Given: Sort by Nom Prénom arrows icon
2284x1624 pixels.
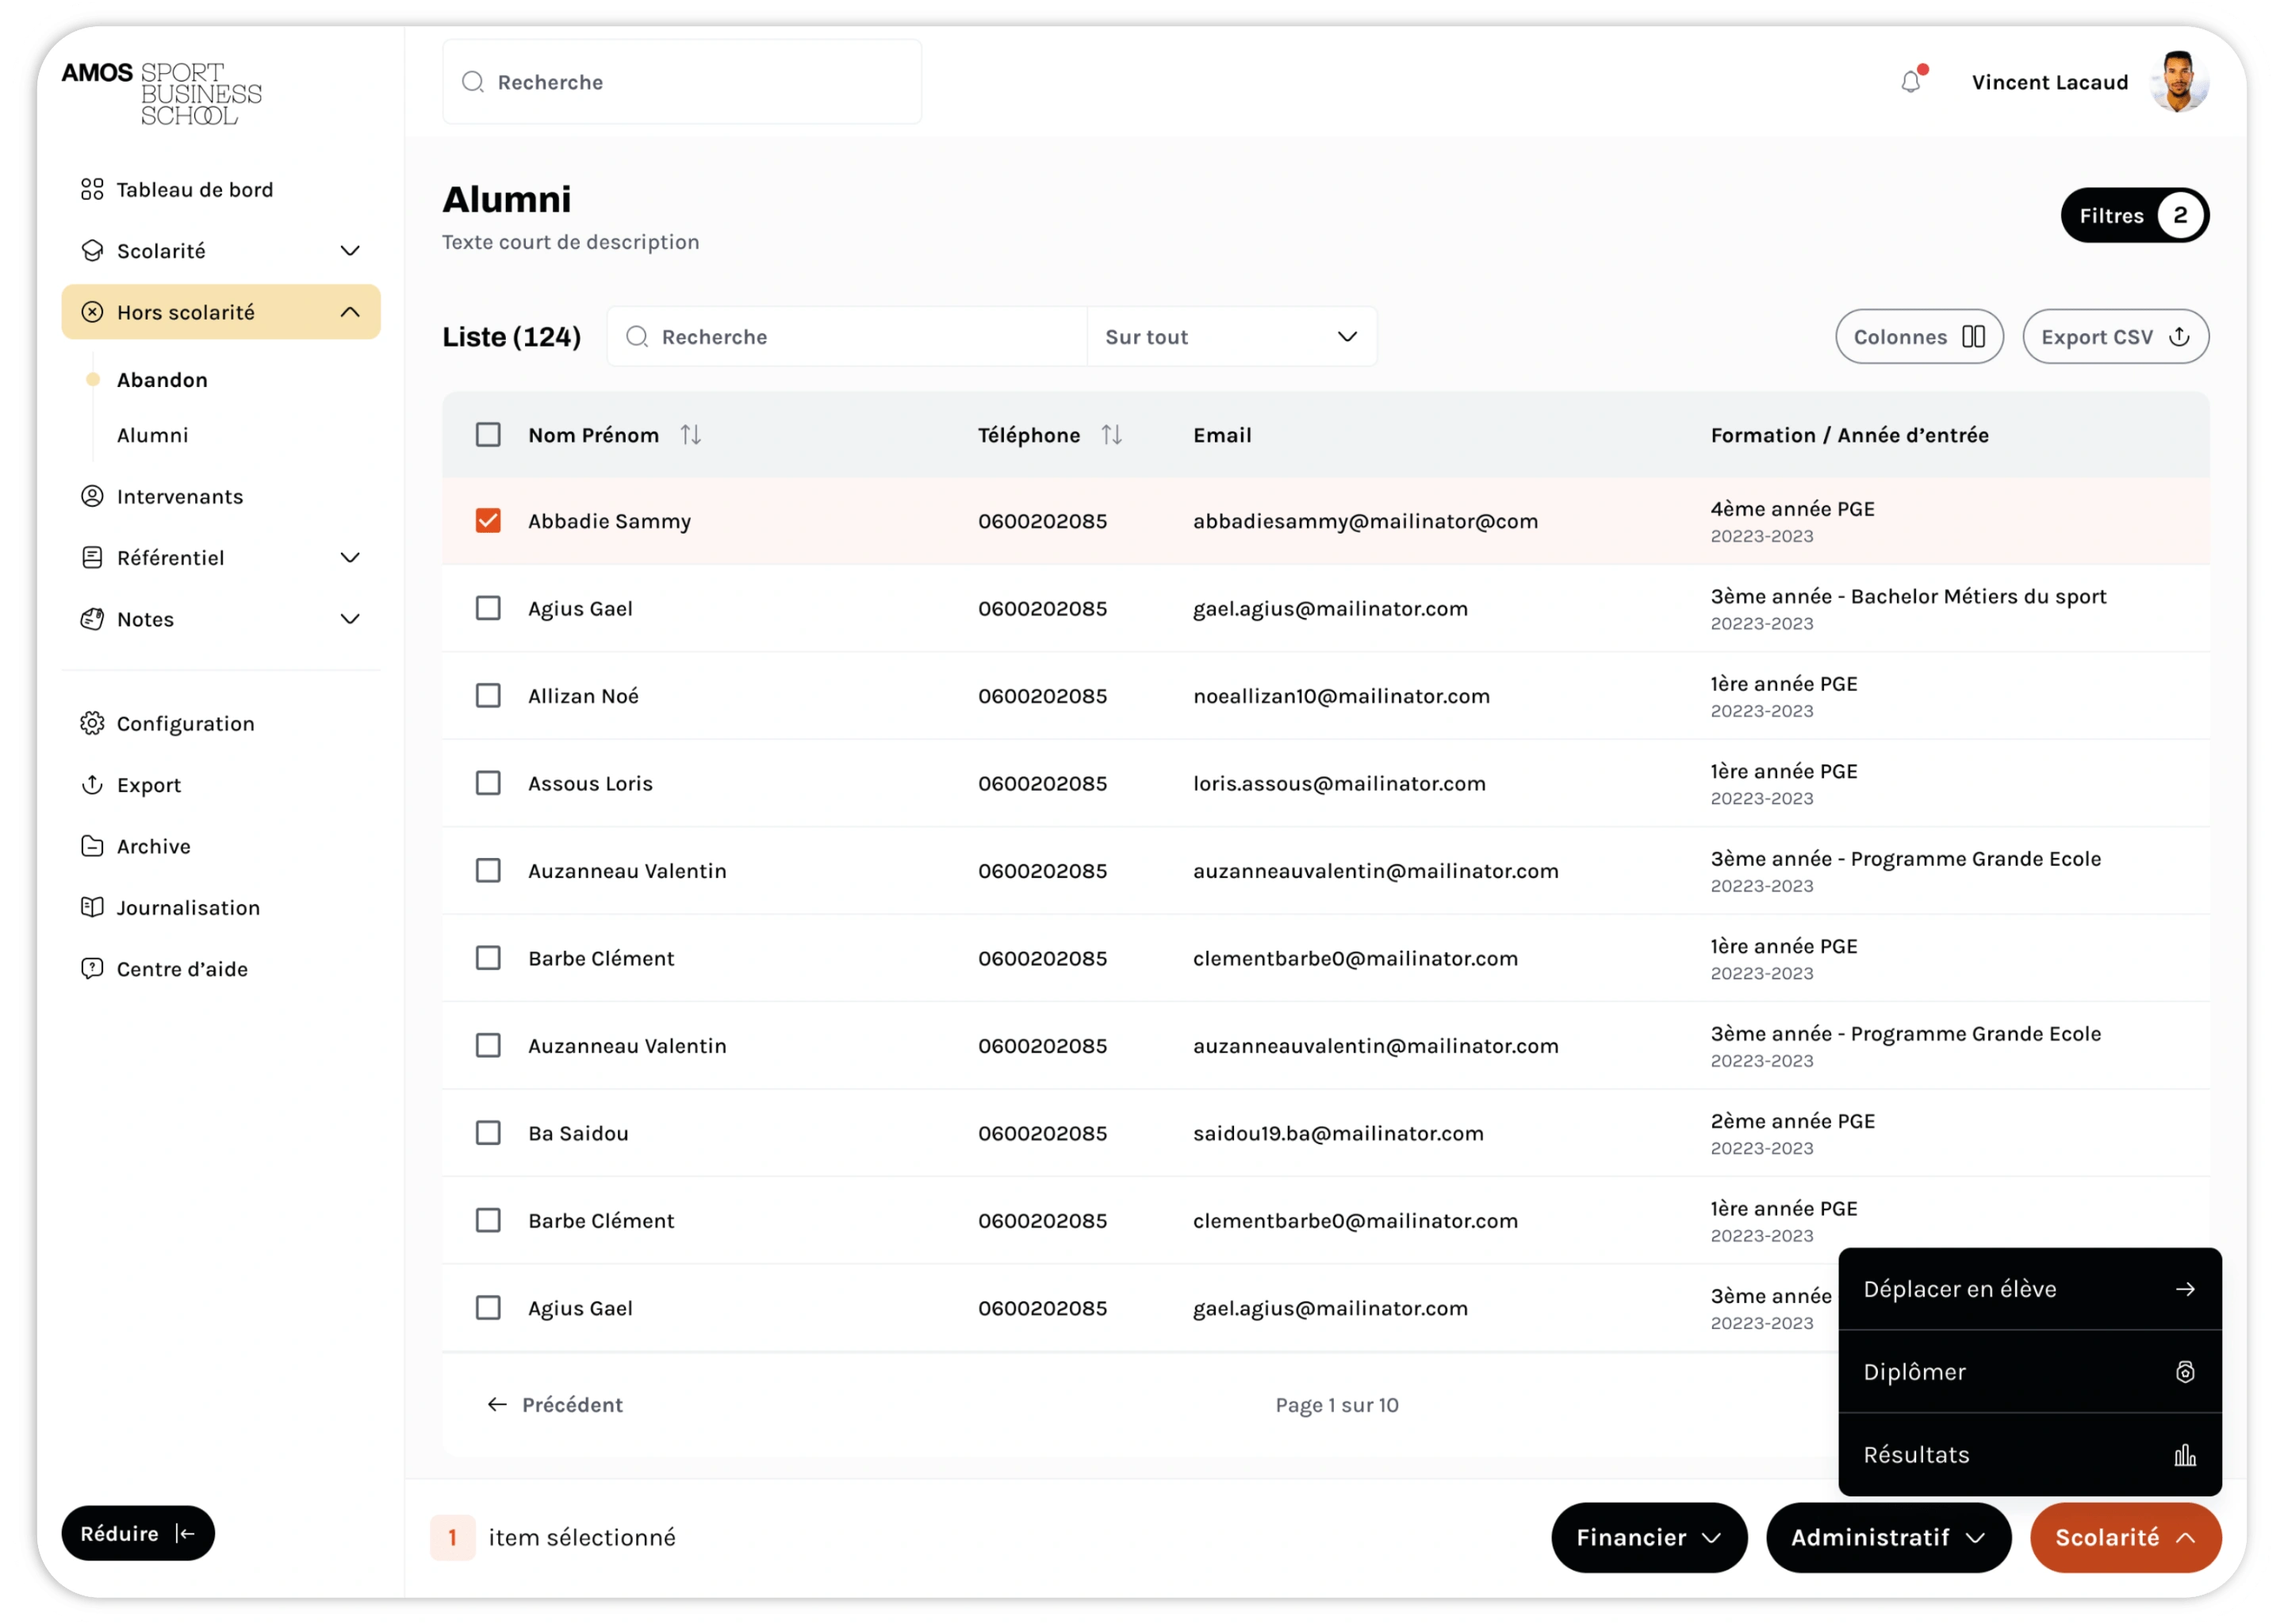Looking at the screenshot, I should 690,435.
